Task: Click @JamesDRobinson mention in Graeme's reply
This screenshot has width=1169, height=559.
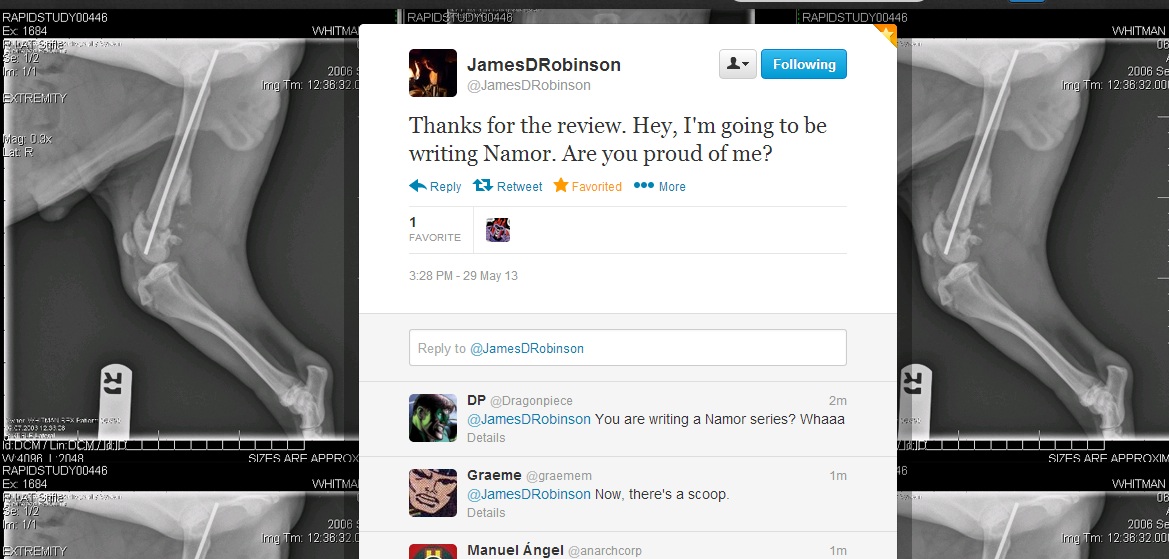Action: [x=529, y=494]
